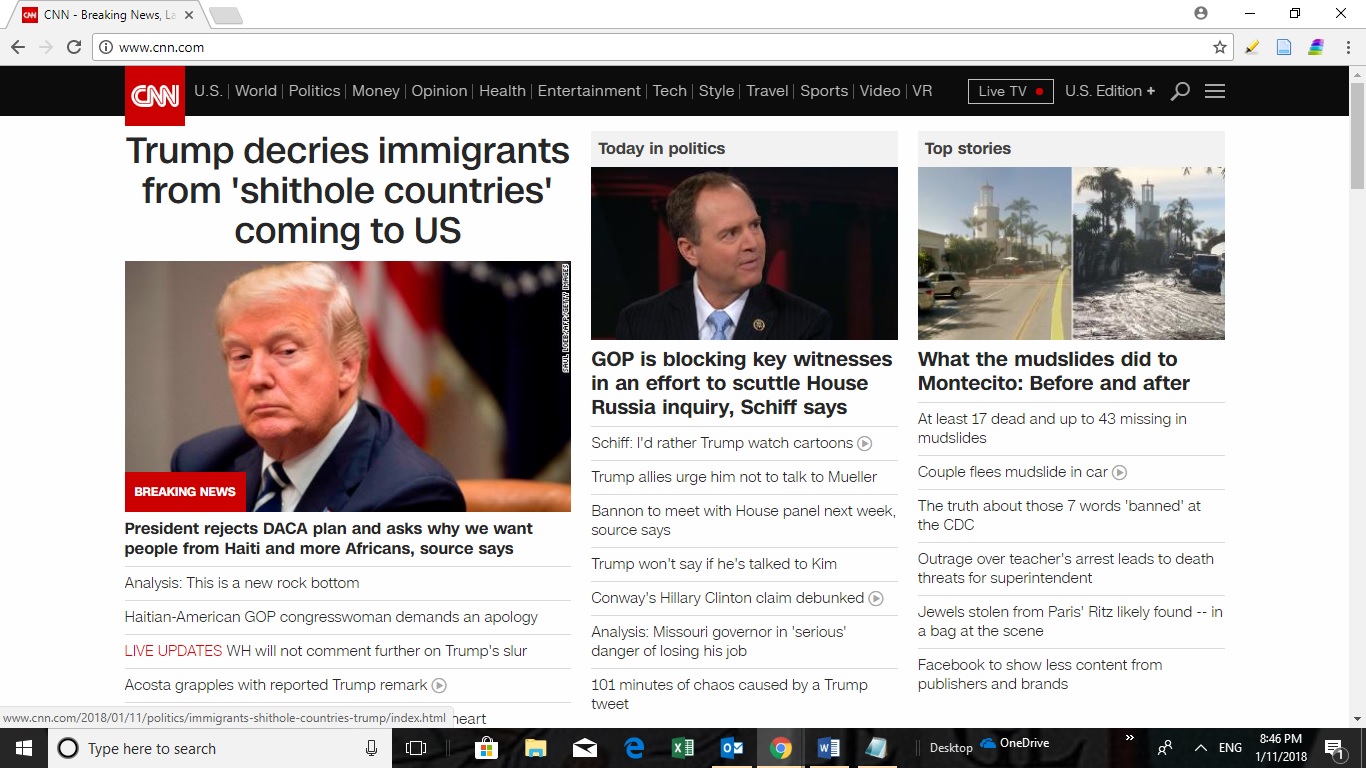The image size is (1366, 768).
Task: Open the hamburger menu on CNN
Action: (x=1215, y=91)
